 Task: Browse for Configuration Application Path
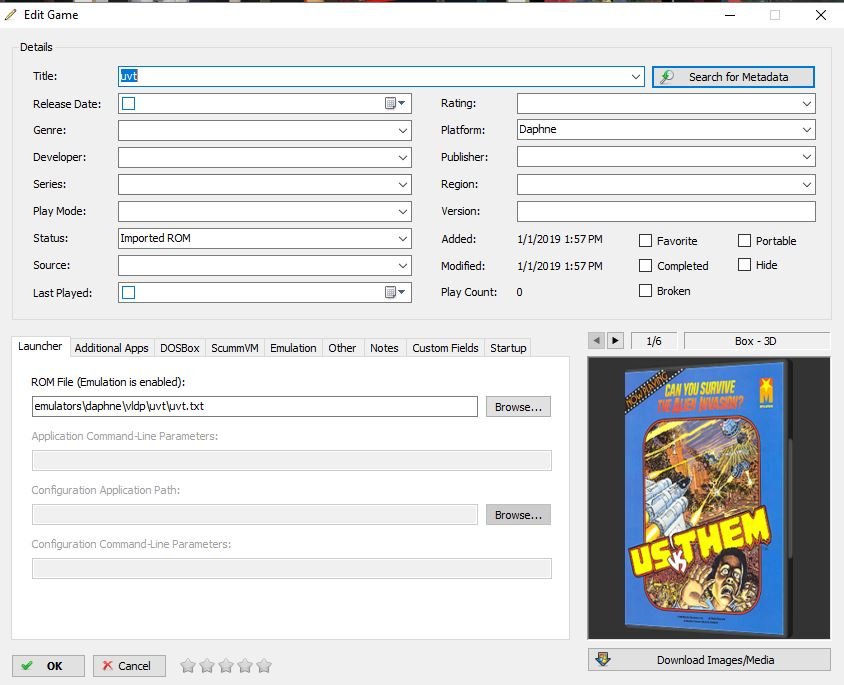[x=518, y=515]
